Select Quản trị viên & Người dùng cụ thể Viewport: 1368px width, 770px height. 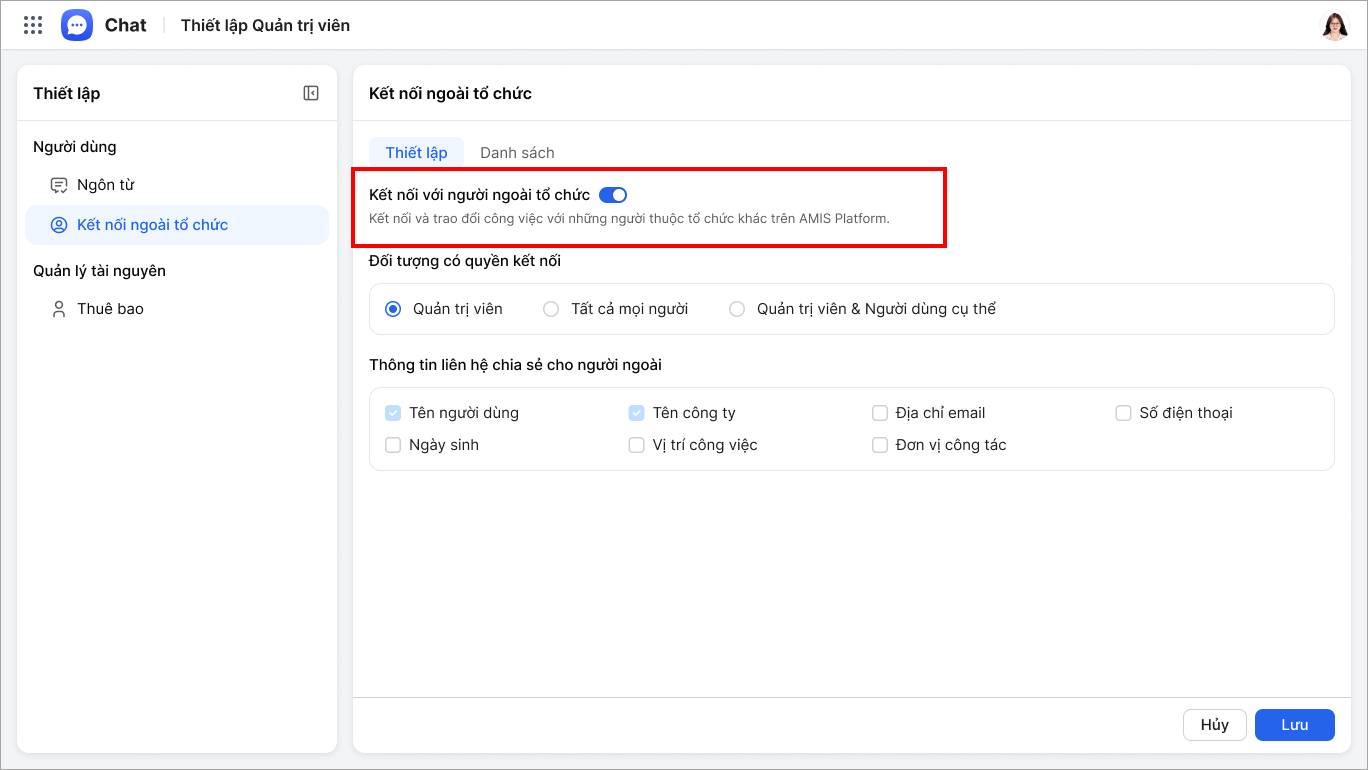point(737,309)
